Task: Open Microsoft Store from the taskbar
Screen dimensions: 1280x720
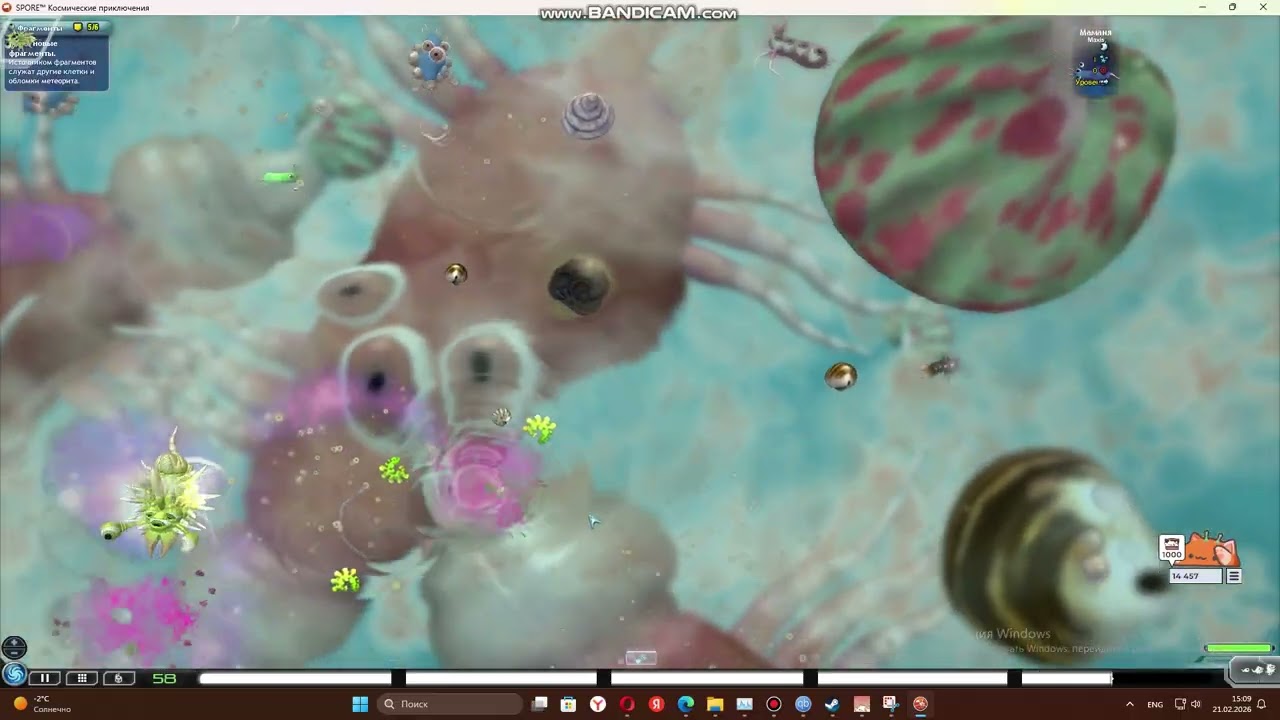Action: click(569, 704)
